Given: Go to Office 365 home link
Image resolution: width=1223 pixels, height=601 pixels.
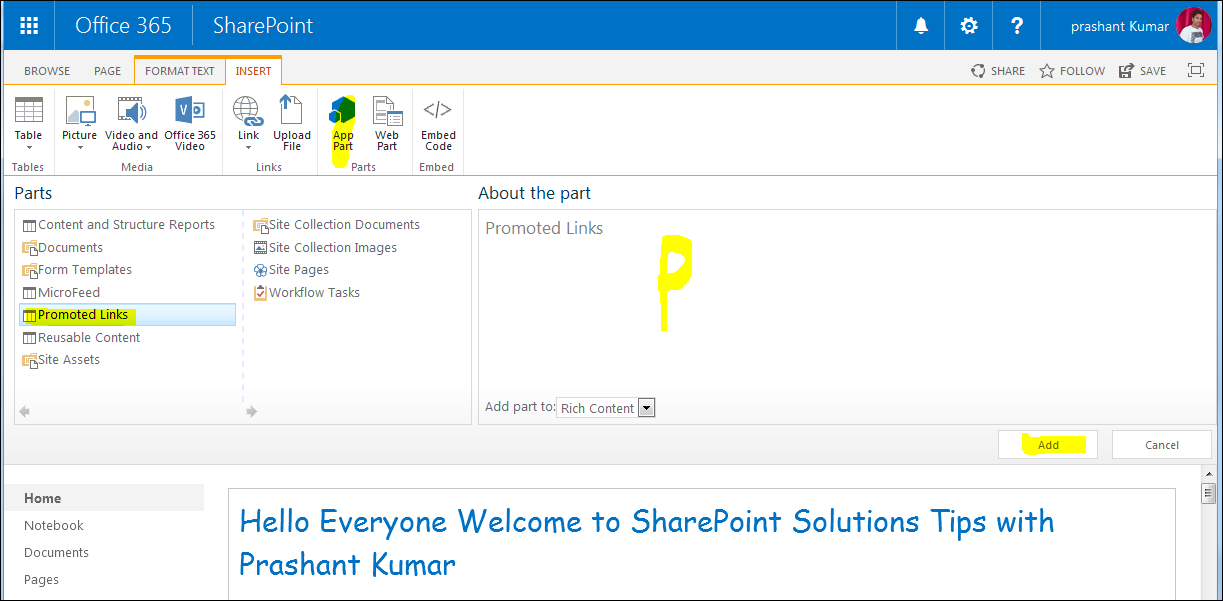Looking at the screenshot, I should tap(124, 26).
